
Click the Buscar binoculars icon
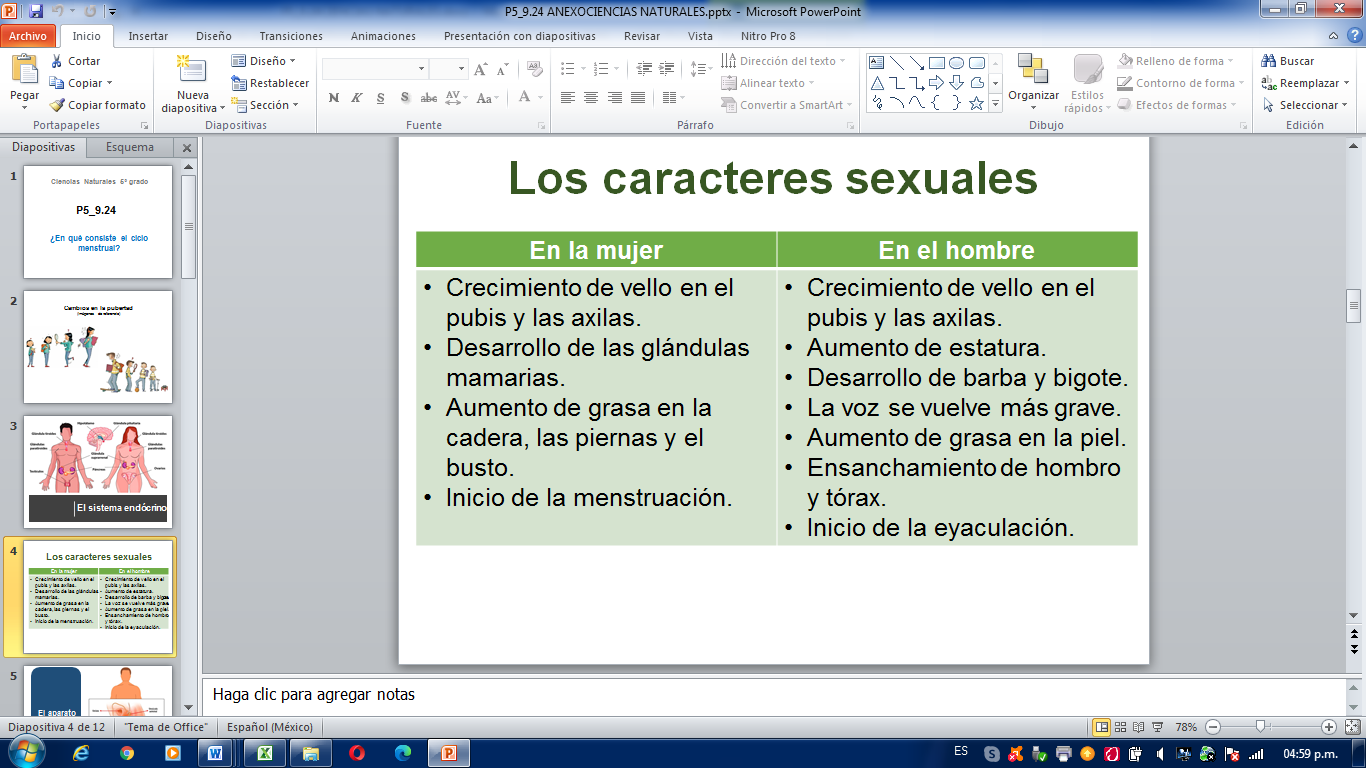[1269, 61]
